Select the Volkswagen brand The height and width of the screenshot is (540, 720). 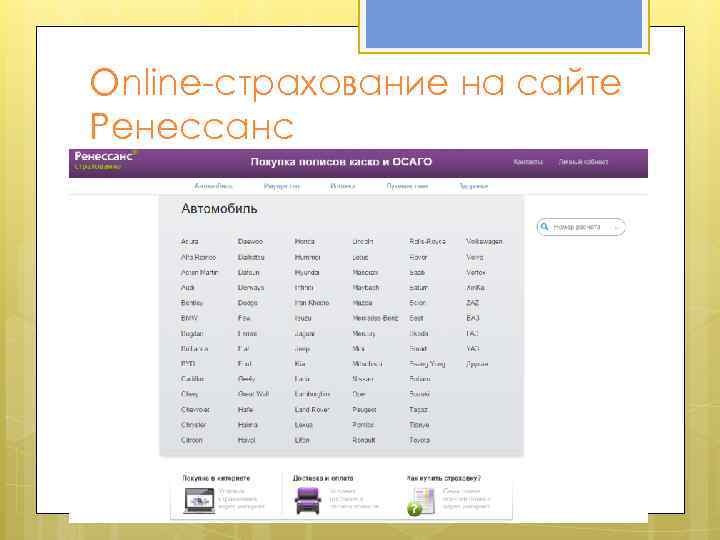pos(484,242)
